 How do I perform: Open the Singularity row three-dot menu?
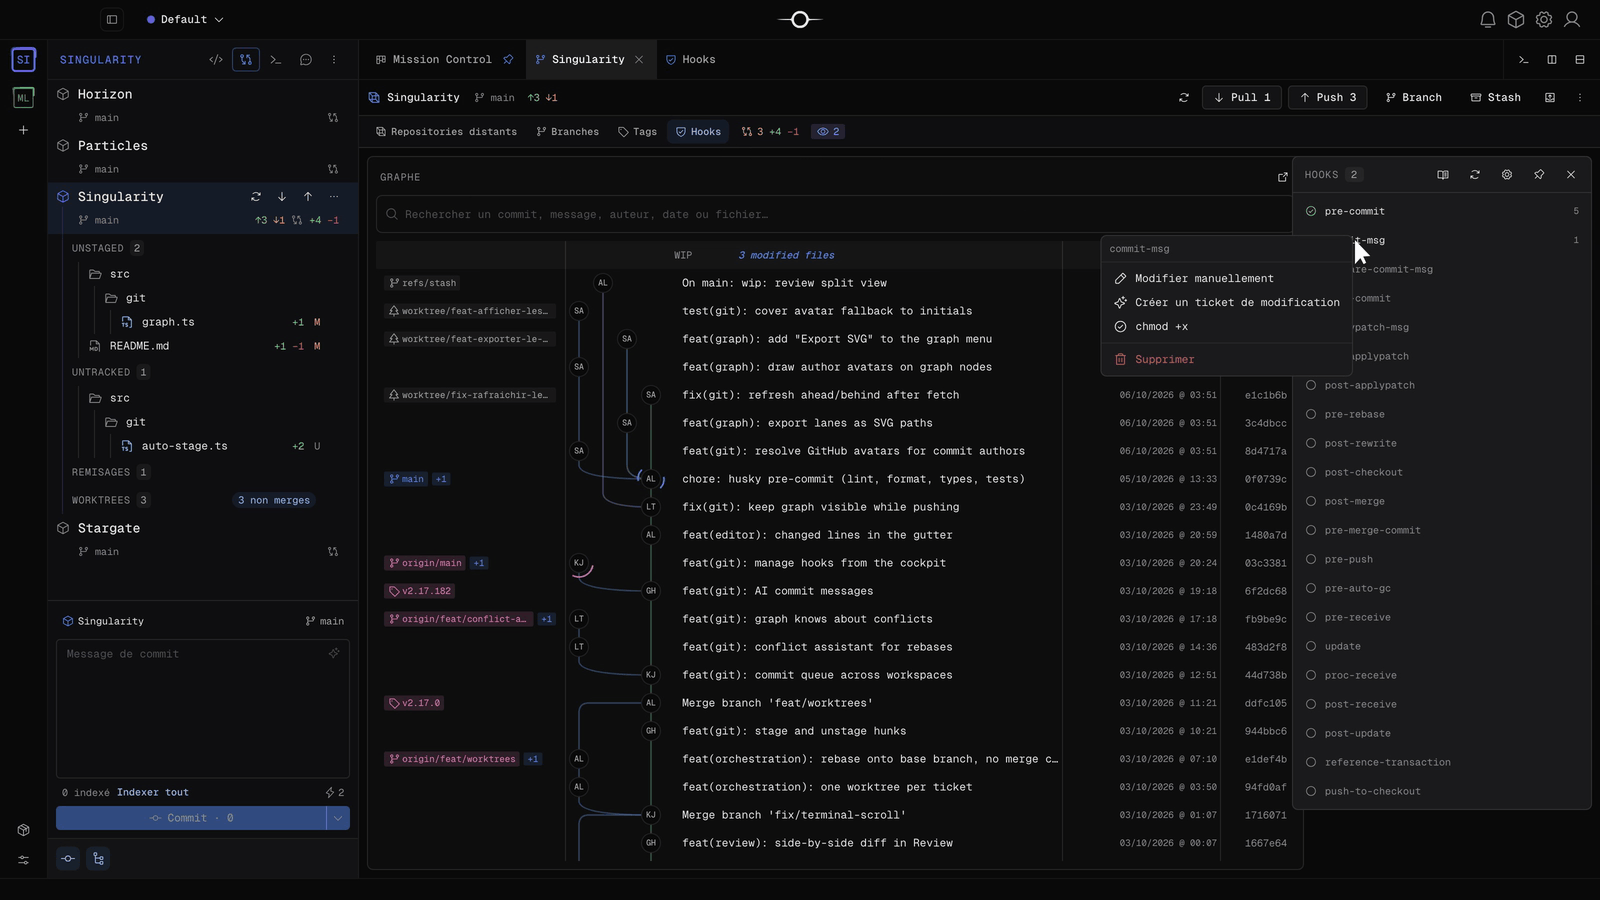(334, 197)
